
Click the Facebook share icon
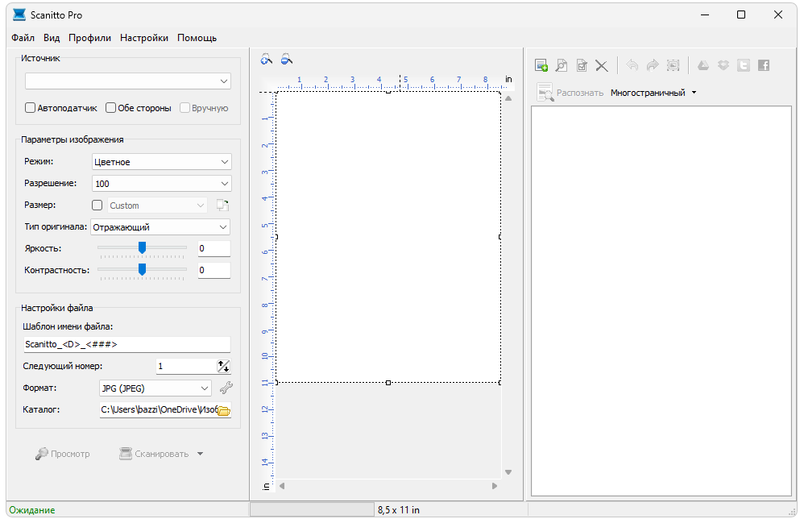pyautogui.click(x=764, y=65)
